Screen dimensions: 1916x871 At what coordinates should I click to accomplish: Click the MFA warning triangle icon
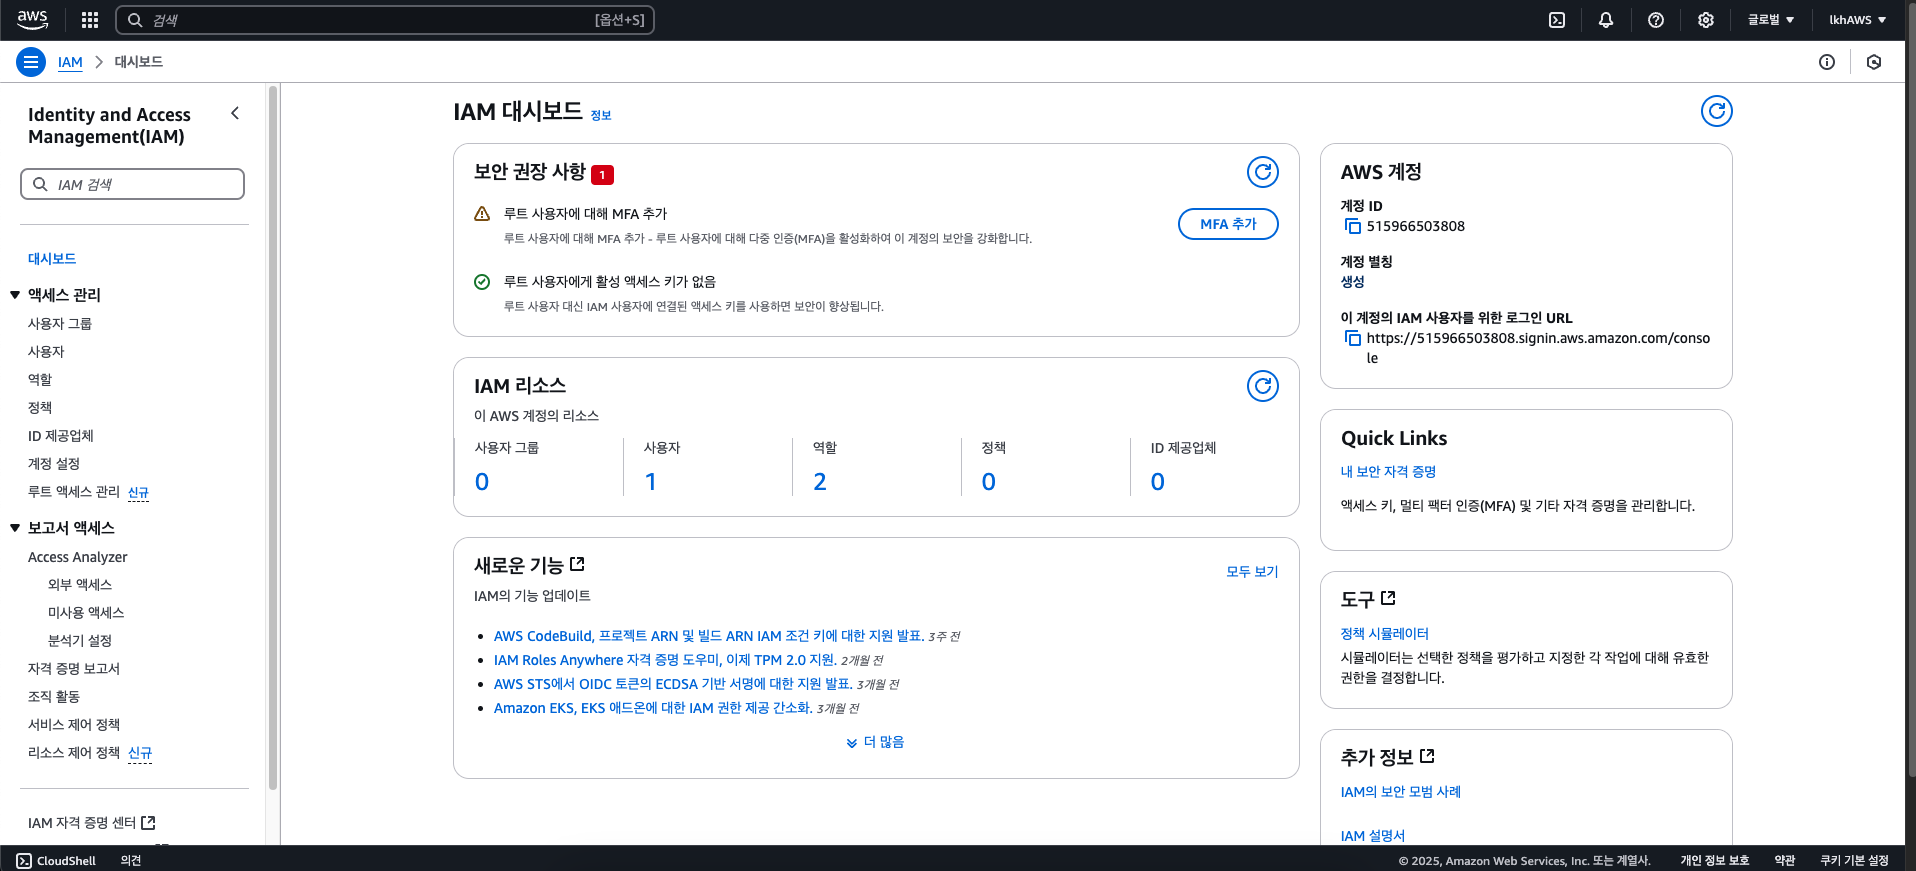(x=482, y=214)
